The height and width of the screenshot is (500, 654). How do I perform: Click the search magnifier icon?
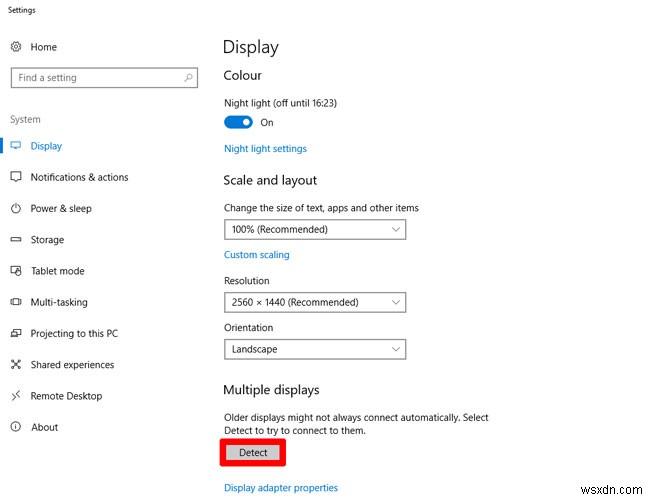point(187,78)
